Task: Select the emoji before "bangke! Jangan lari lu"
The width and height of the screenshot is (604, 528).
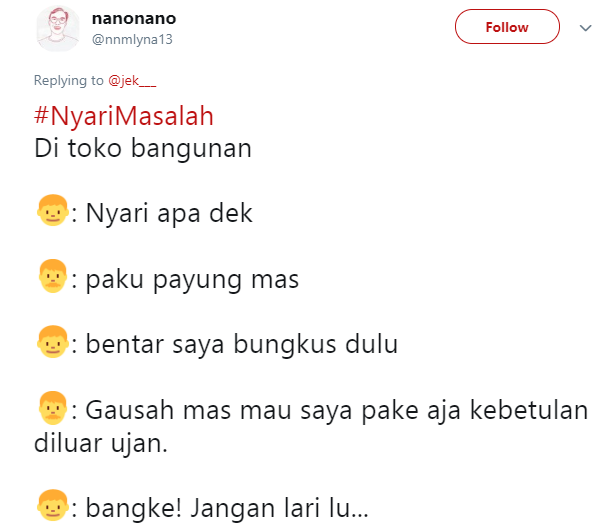Action: pos(50,506)
